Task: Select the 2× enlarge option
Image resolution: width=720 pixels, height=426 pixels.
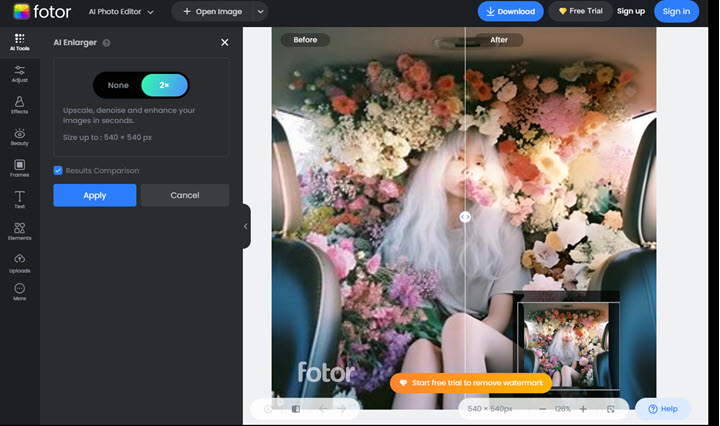Action: pos(164,85)
